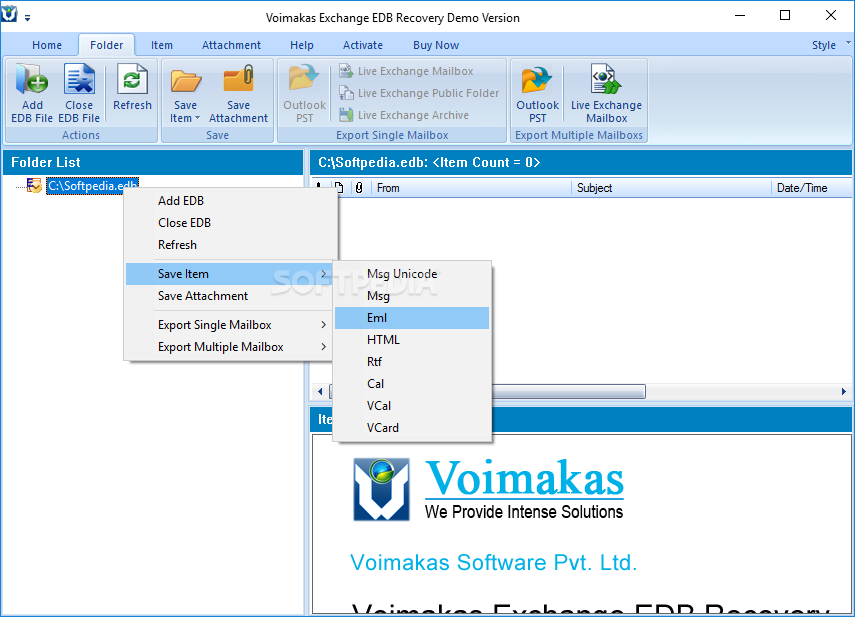
Task: Open the Home ribbon tab
Action: pyautogui.click(x=47, y=45)
